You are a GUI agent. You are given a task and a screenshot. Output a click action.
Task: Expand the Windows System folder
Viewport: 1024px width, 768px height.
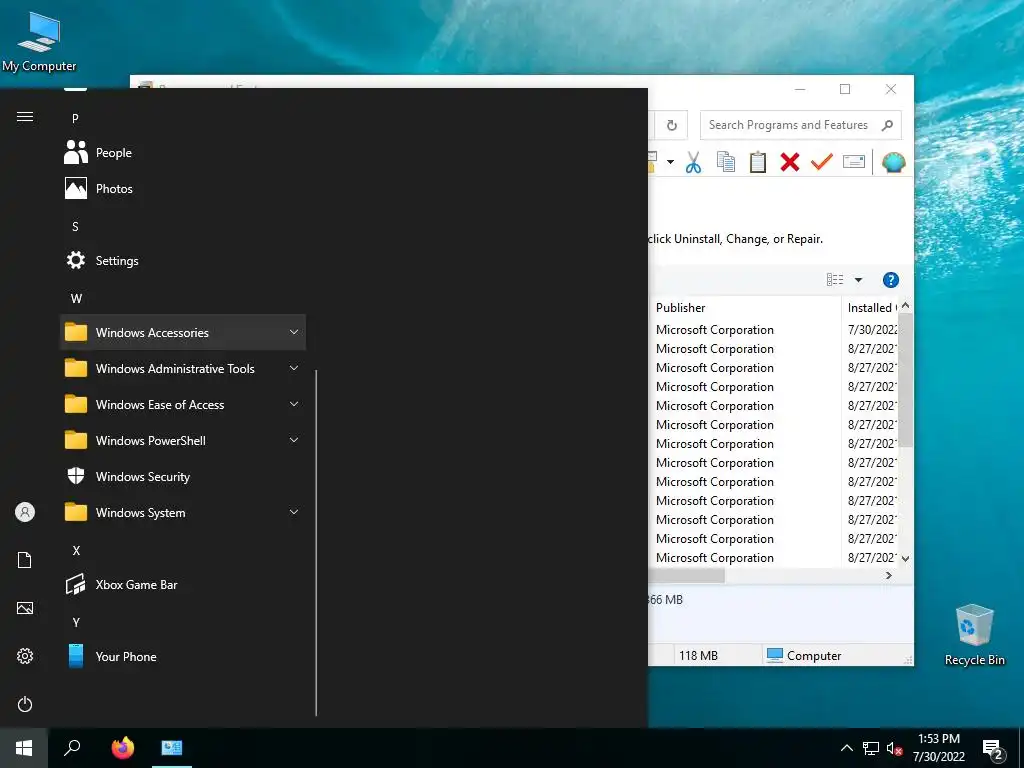coord(183,513)
